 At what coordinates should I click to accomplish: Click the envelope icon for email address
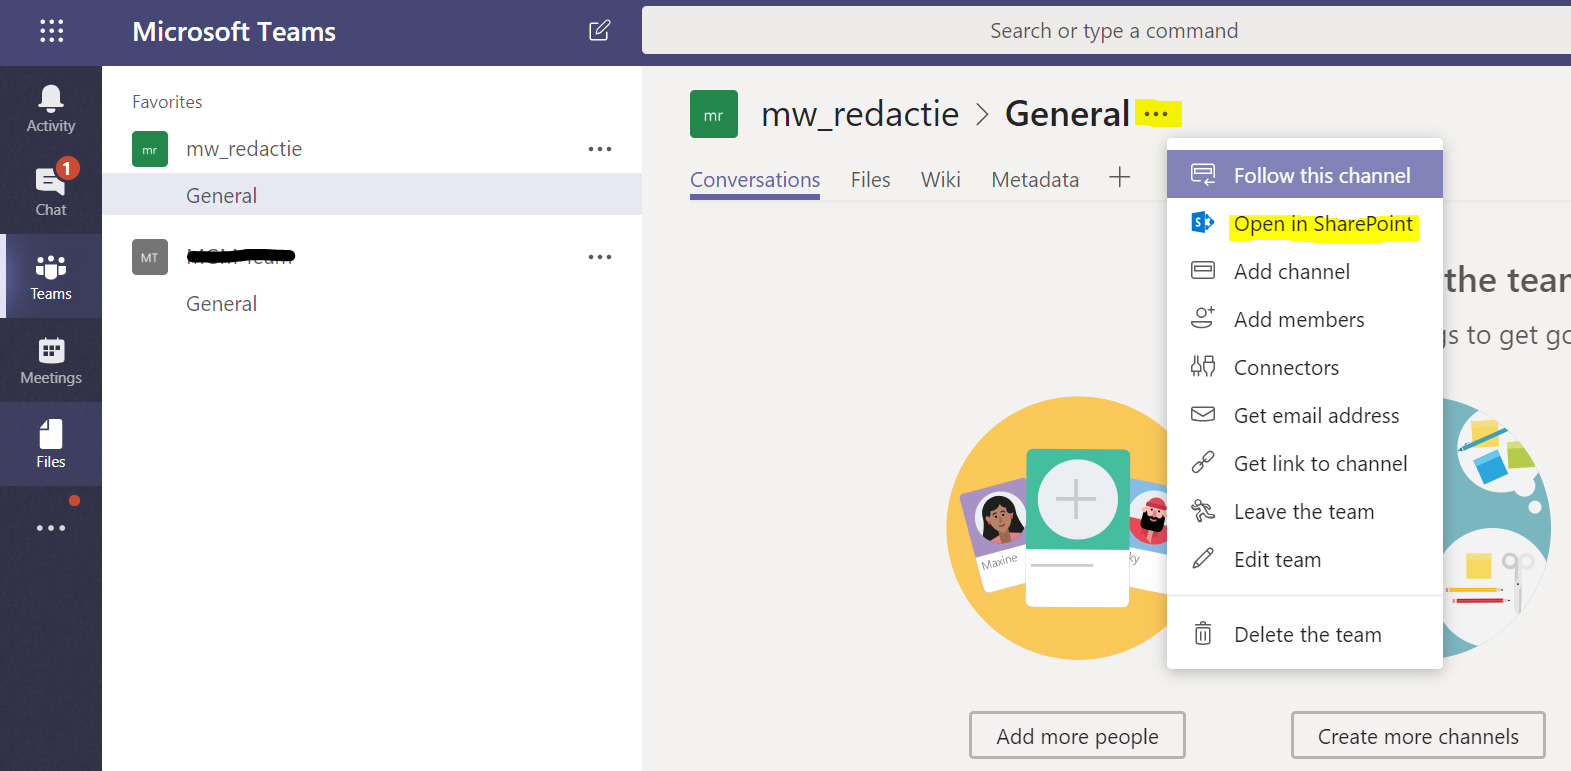point(1203,414)
